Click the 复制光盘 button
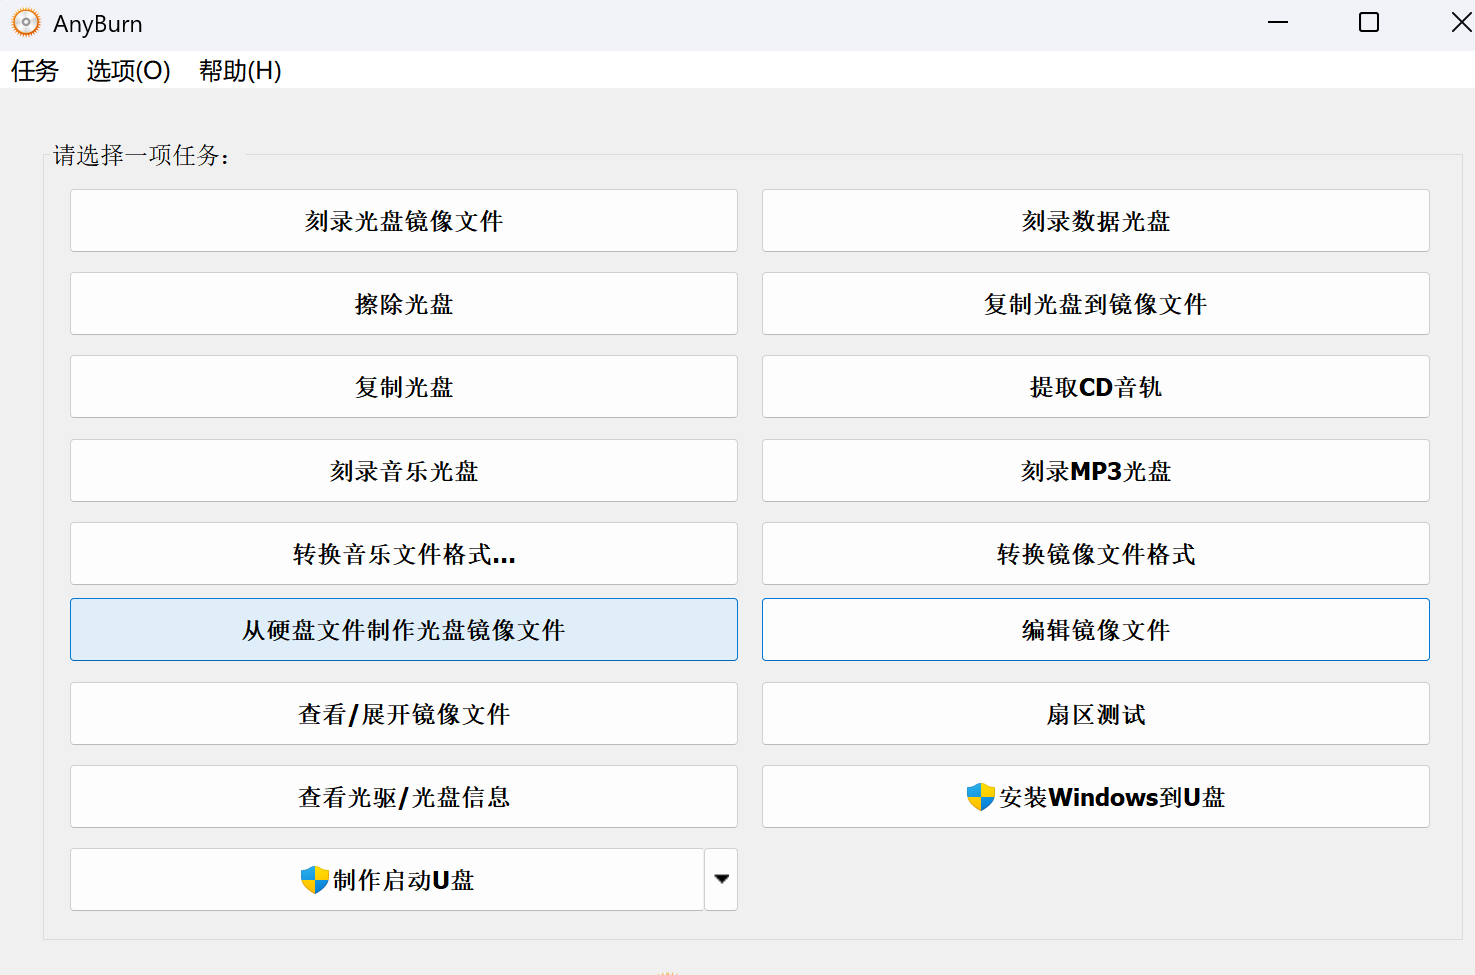 (x=404, y=387)
